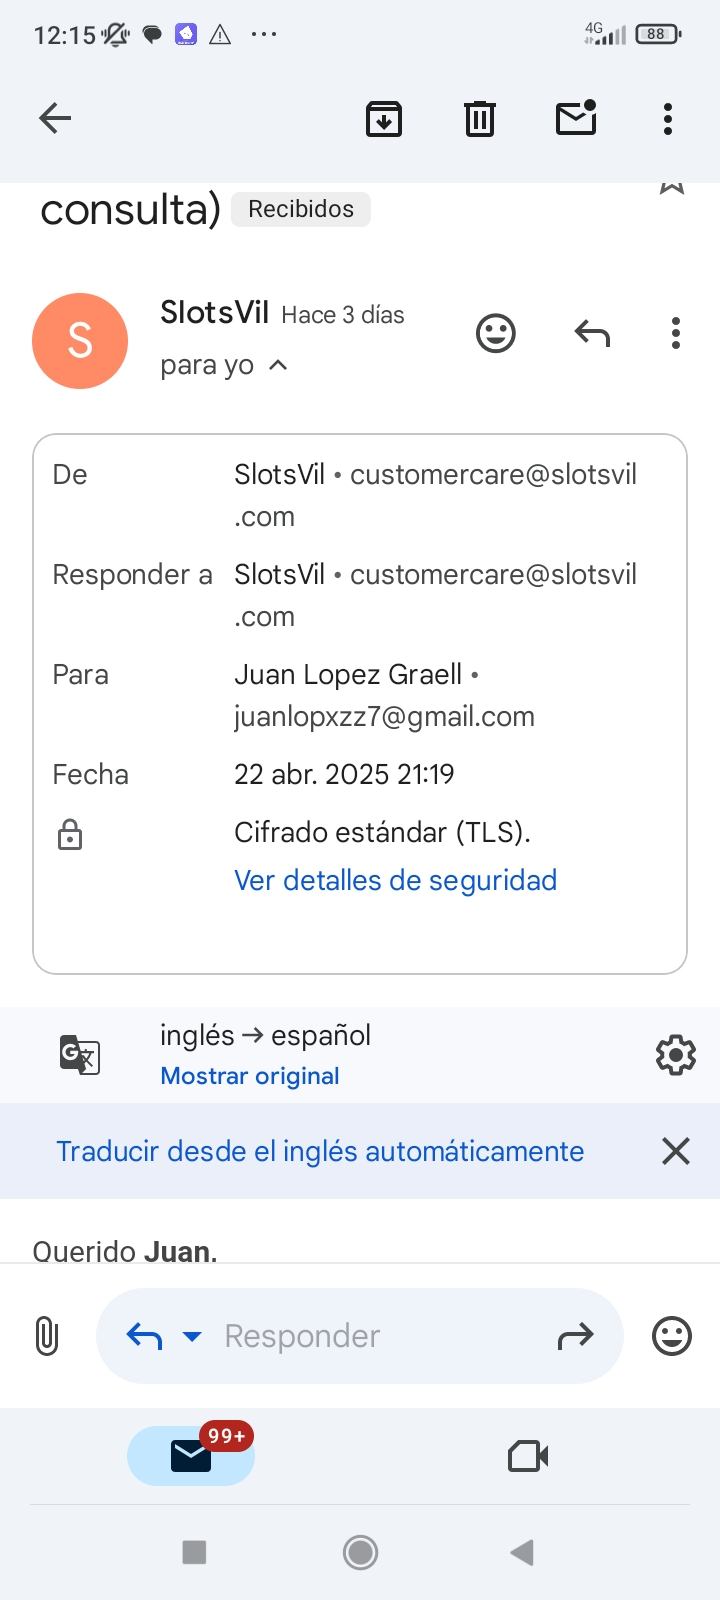Expand the reply type dropdown arrow

192,1336
